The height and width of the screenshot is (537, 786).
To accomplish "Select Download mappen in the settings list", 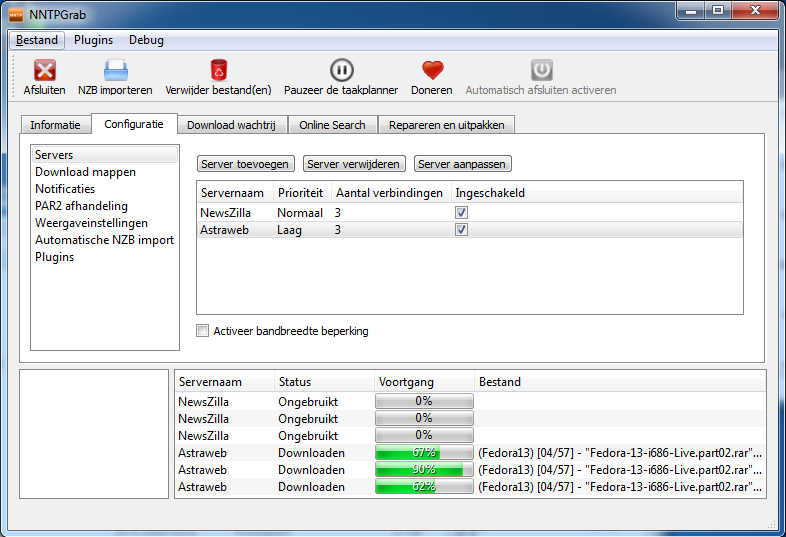I will click(85, 172).
